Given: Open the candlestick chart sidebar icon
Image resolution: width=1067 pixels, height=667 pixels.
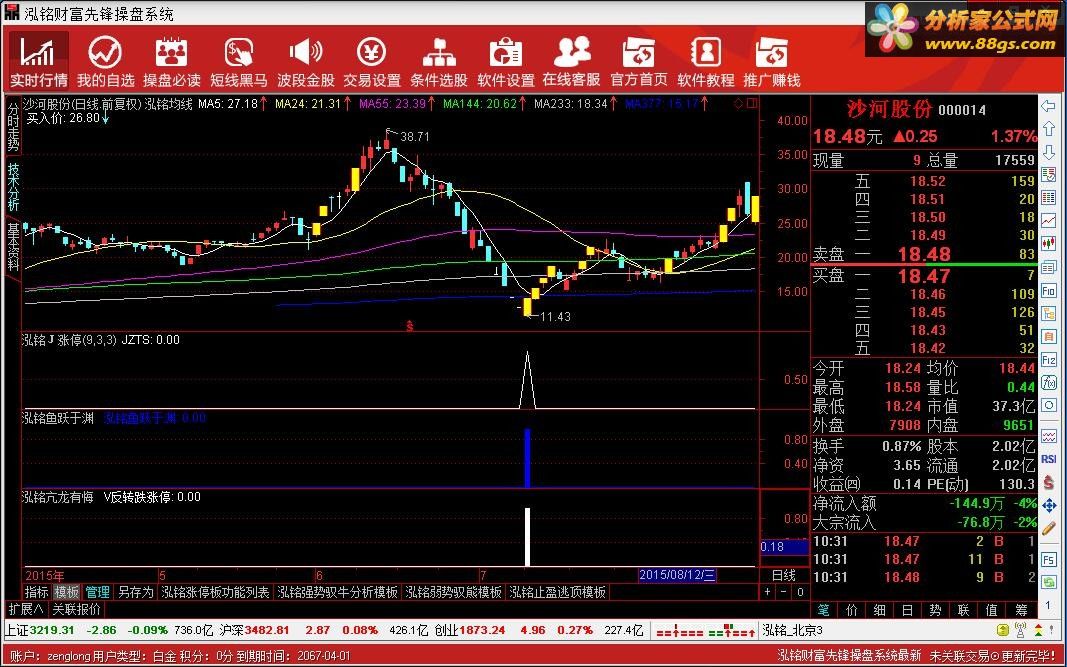Looking at the screenshot, I should pos(1049,243).
